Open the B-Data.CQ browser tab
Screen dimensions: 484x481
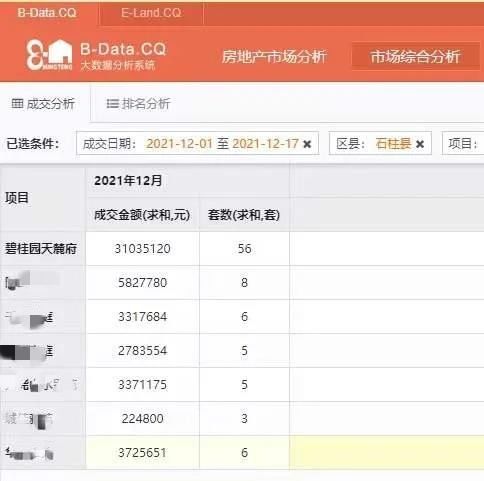(47, 13)
